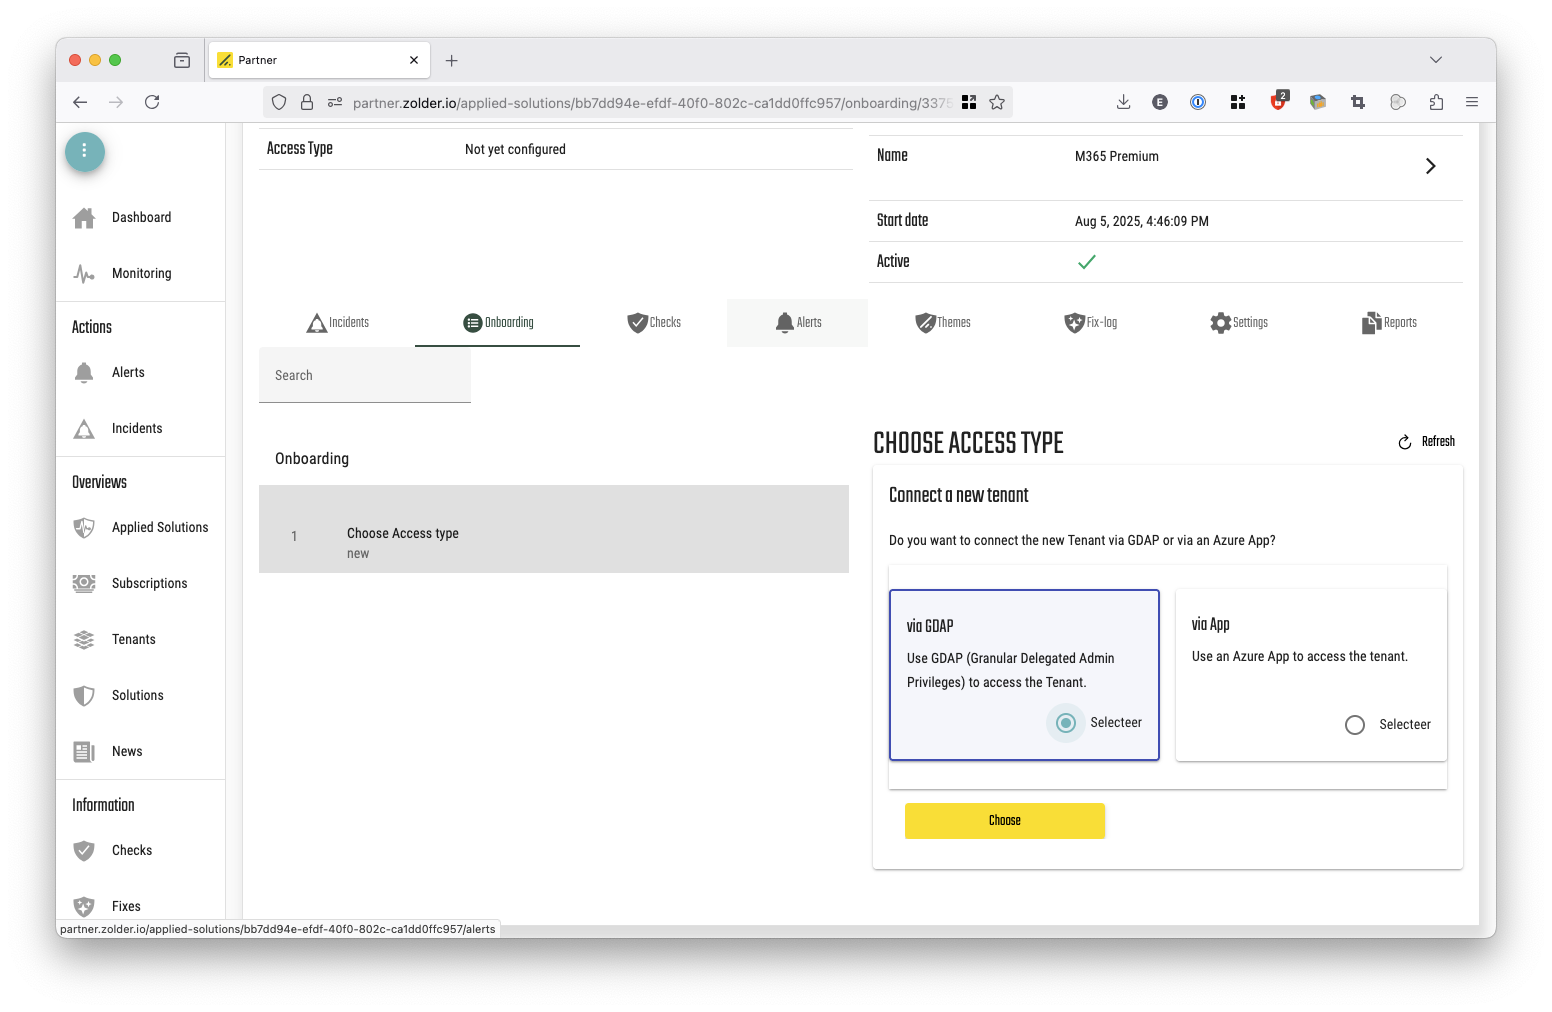Screen dimensions: 1552x1012
Task: Open Applied Solutions overview
Action: pyautogui.click(x=159, y=528)
